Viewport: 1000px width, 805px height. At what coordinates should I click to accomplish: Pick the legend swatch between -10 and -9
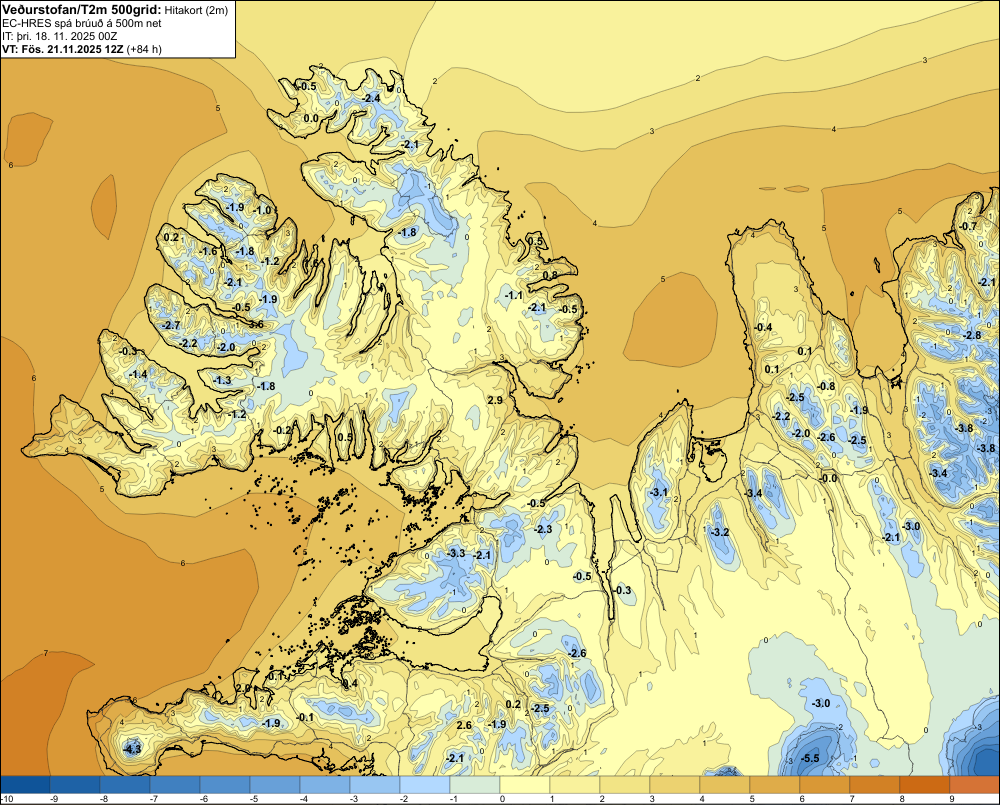(25, 785)
